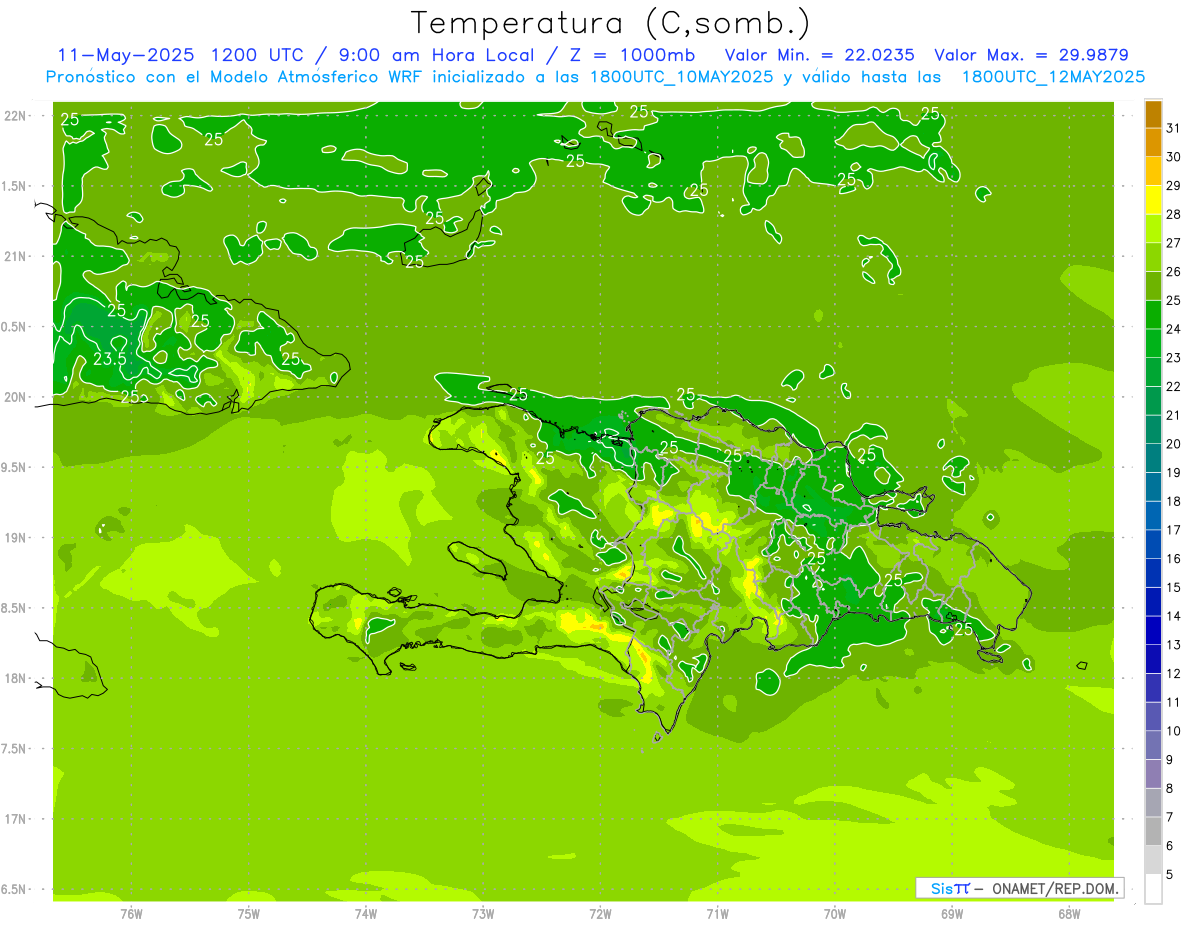Viewport: 1200px width, 927px height.
Task: Click the '21N' latitude axis label
Action: point(14,257)
